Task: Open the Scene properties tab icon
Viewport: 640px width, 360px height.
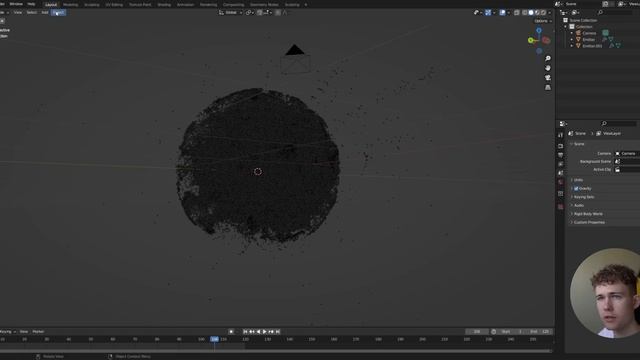Action: coord(560,173)
